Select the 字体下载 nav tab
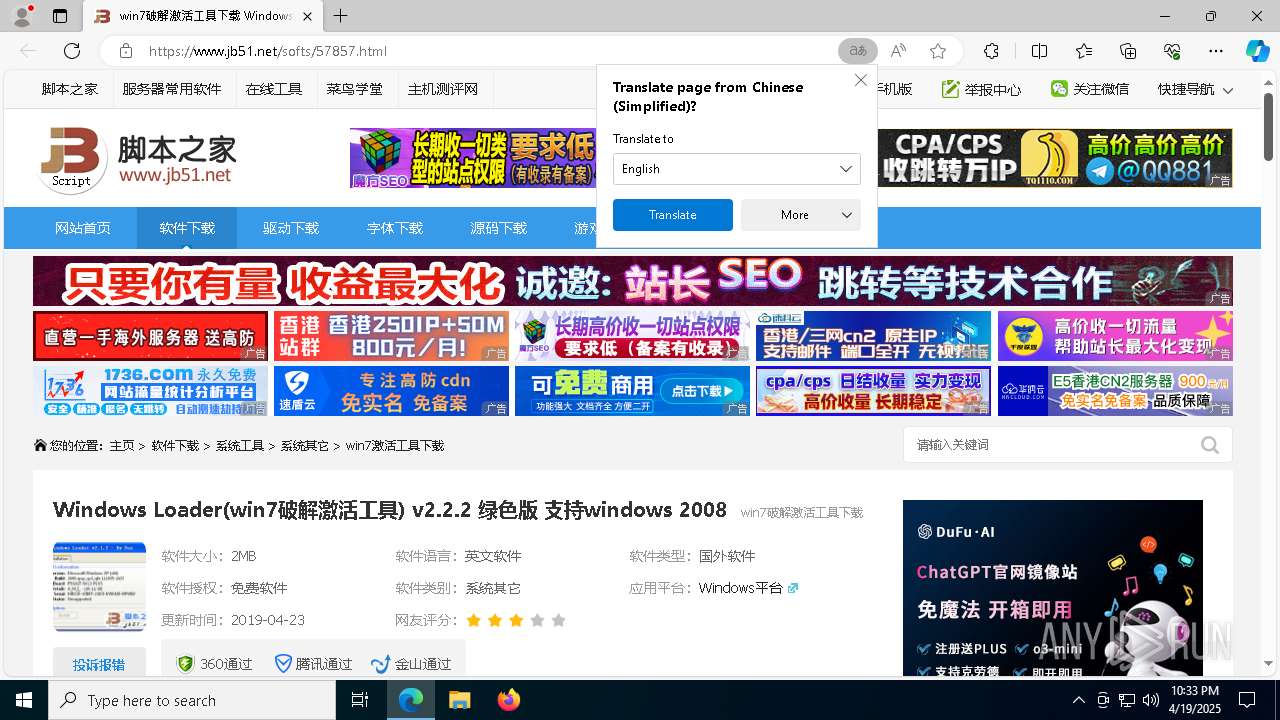Image resolution: width=1280 pixels, height=720 pixels. (x=395, y=228)
